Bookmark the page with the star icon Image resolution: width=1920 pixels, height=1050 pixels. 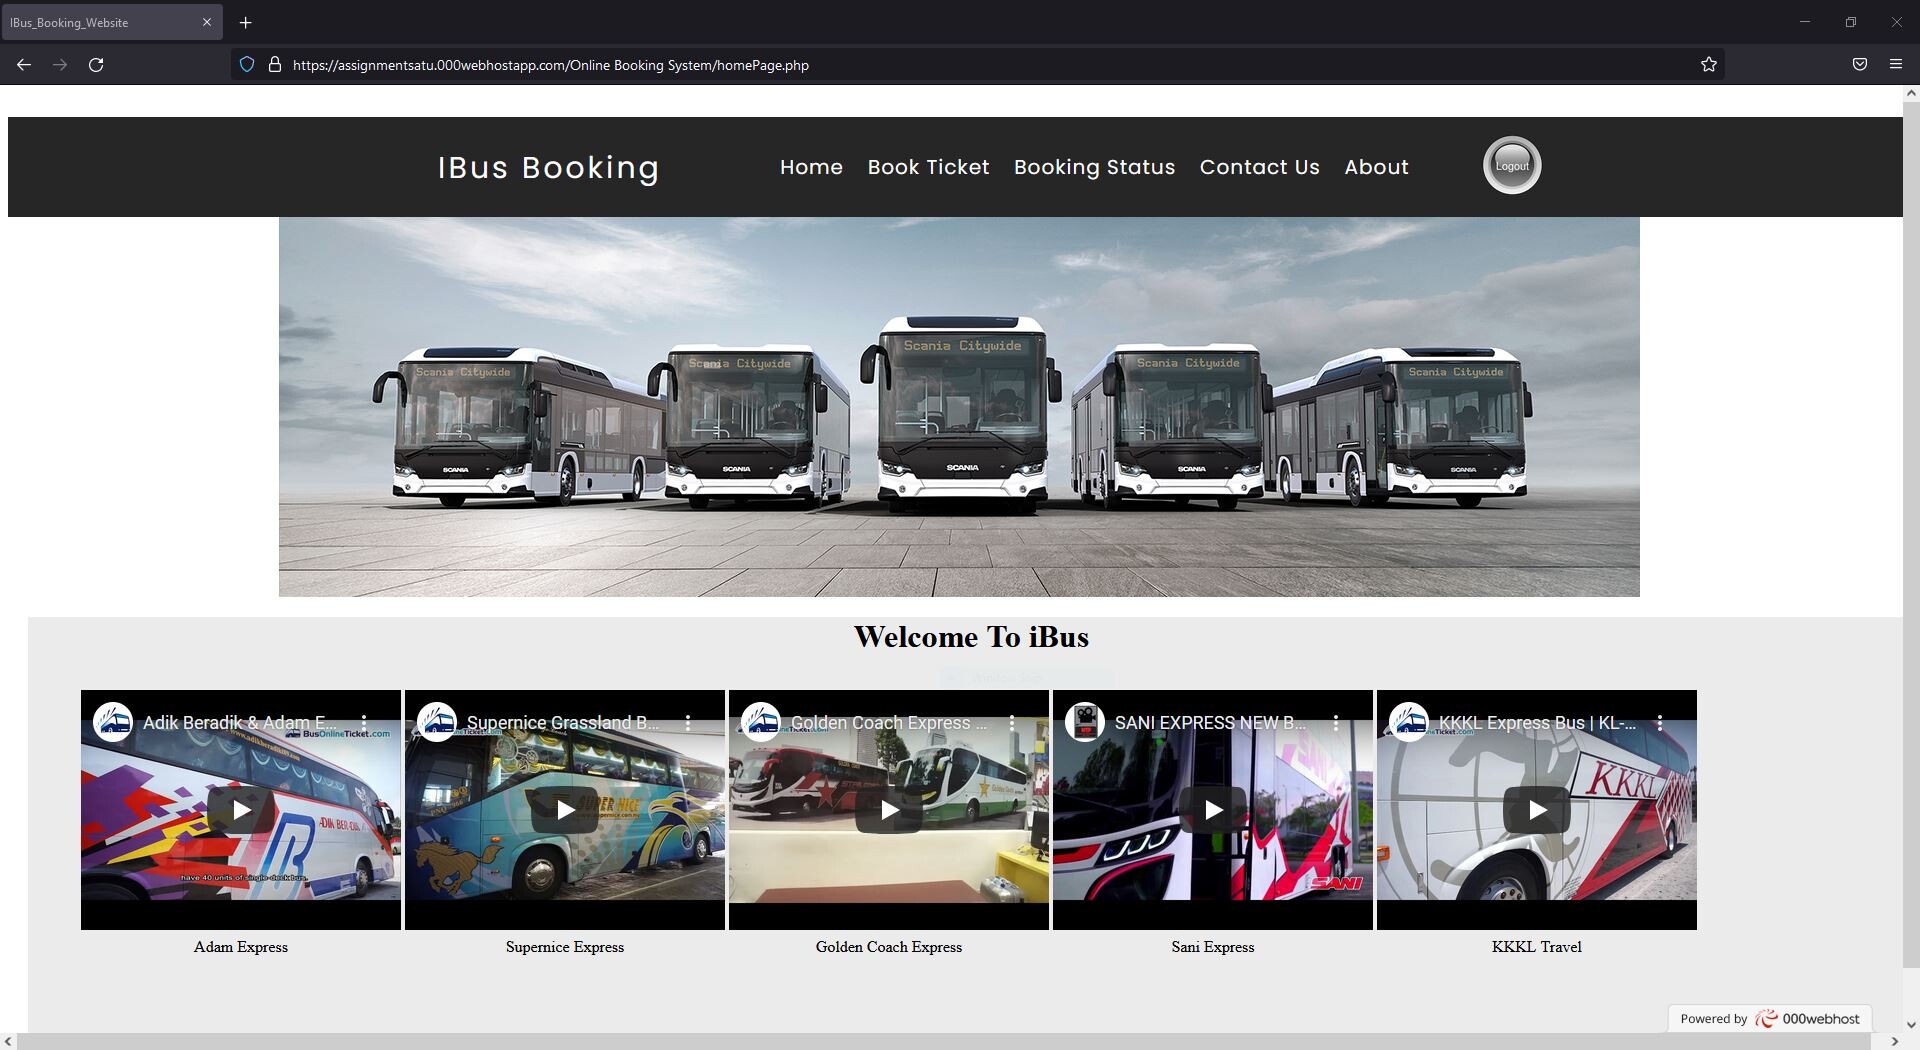coord(1709,64)
